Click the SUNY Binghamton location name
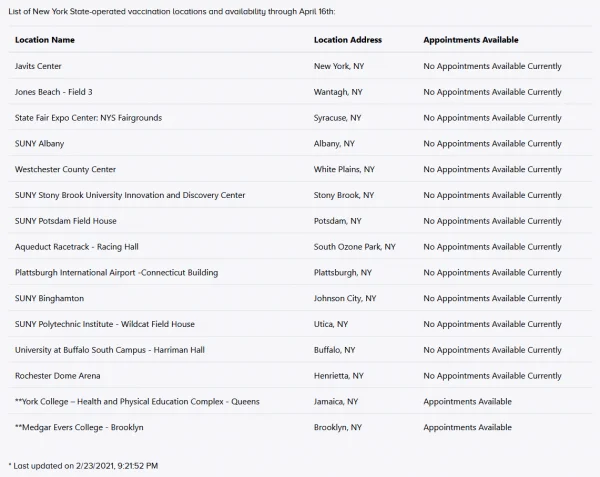Image resolution: width=600 pixels, height=477 pixels. (49, 298)
